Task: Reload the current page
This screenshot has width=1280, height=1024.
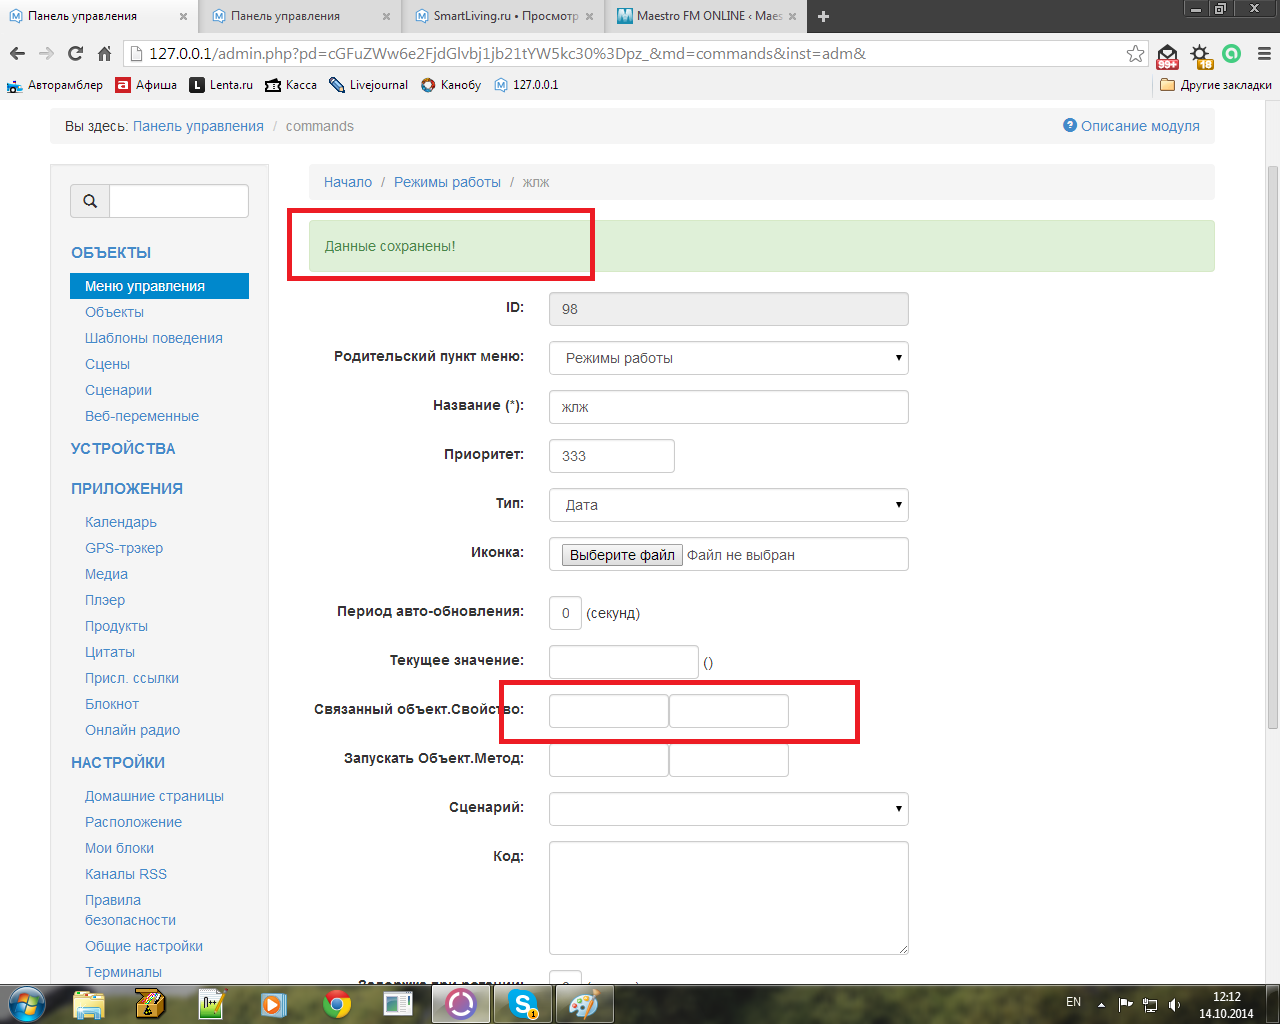Action: pyautogui.click(x=75, y=54)
